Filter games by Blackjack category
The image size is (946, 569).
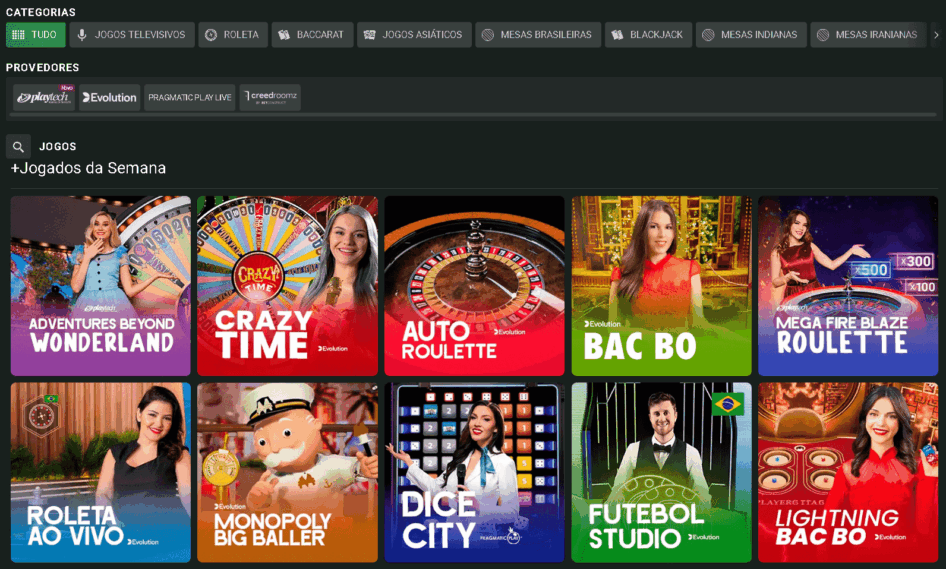tap(647, 35)
